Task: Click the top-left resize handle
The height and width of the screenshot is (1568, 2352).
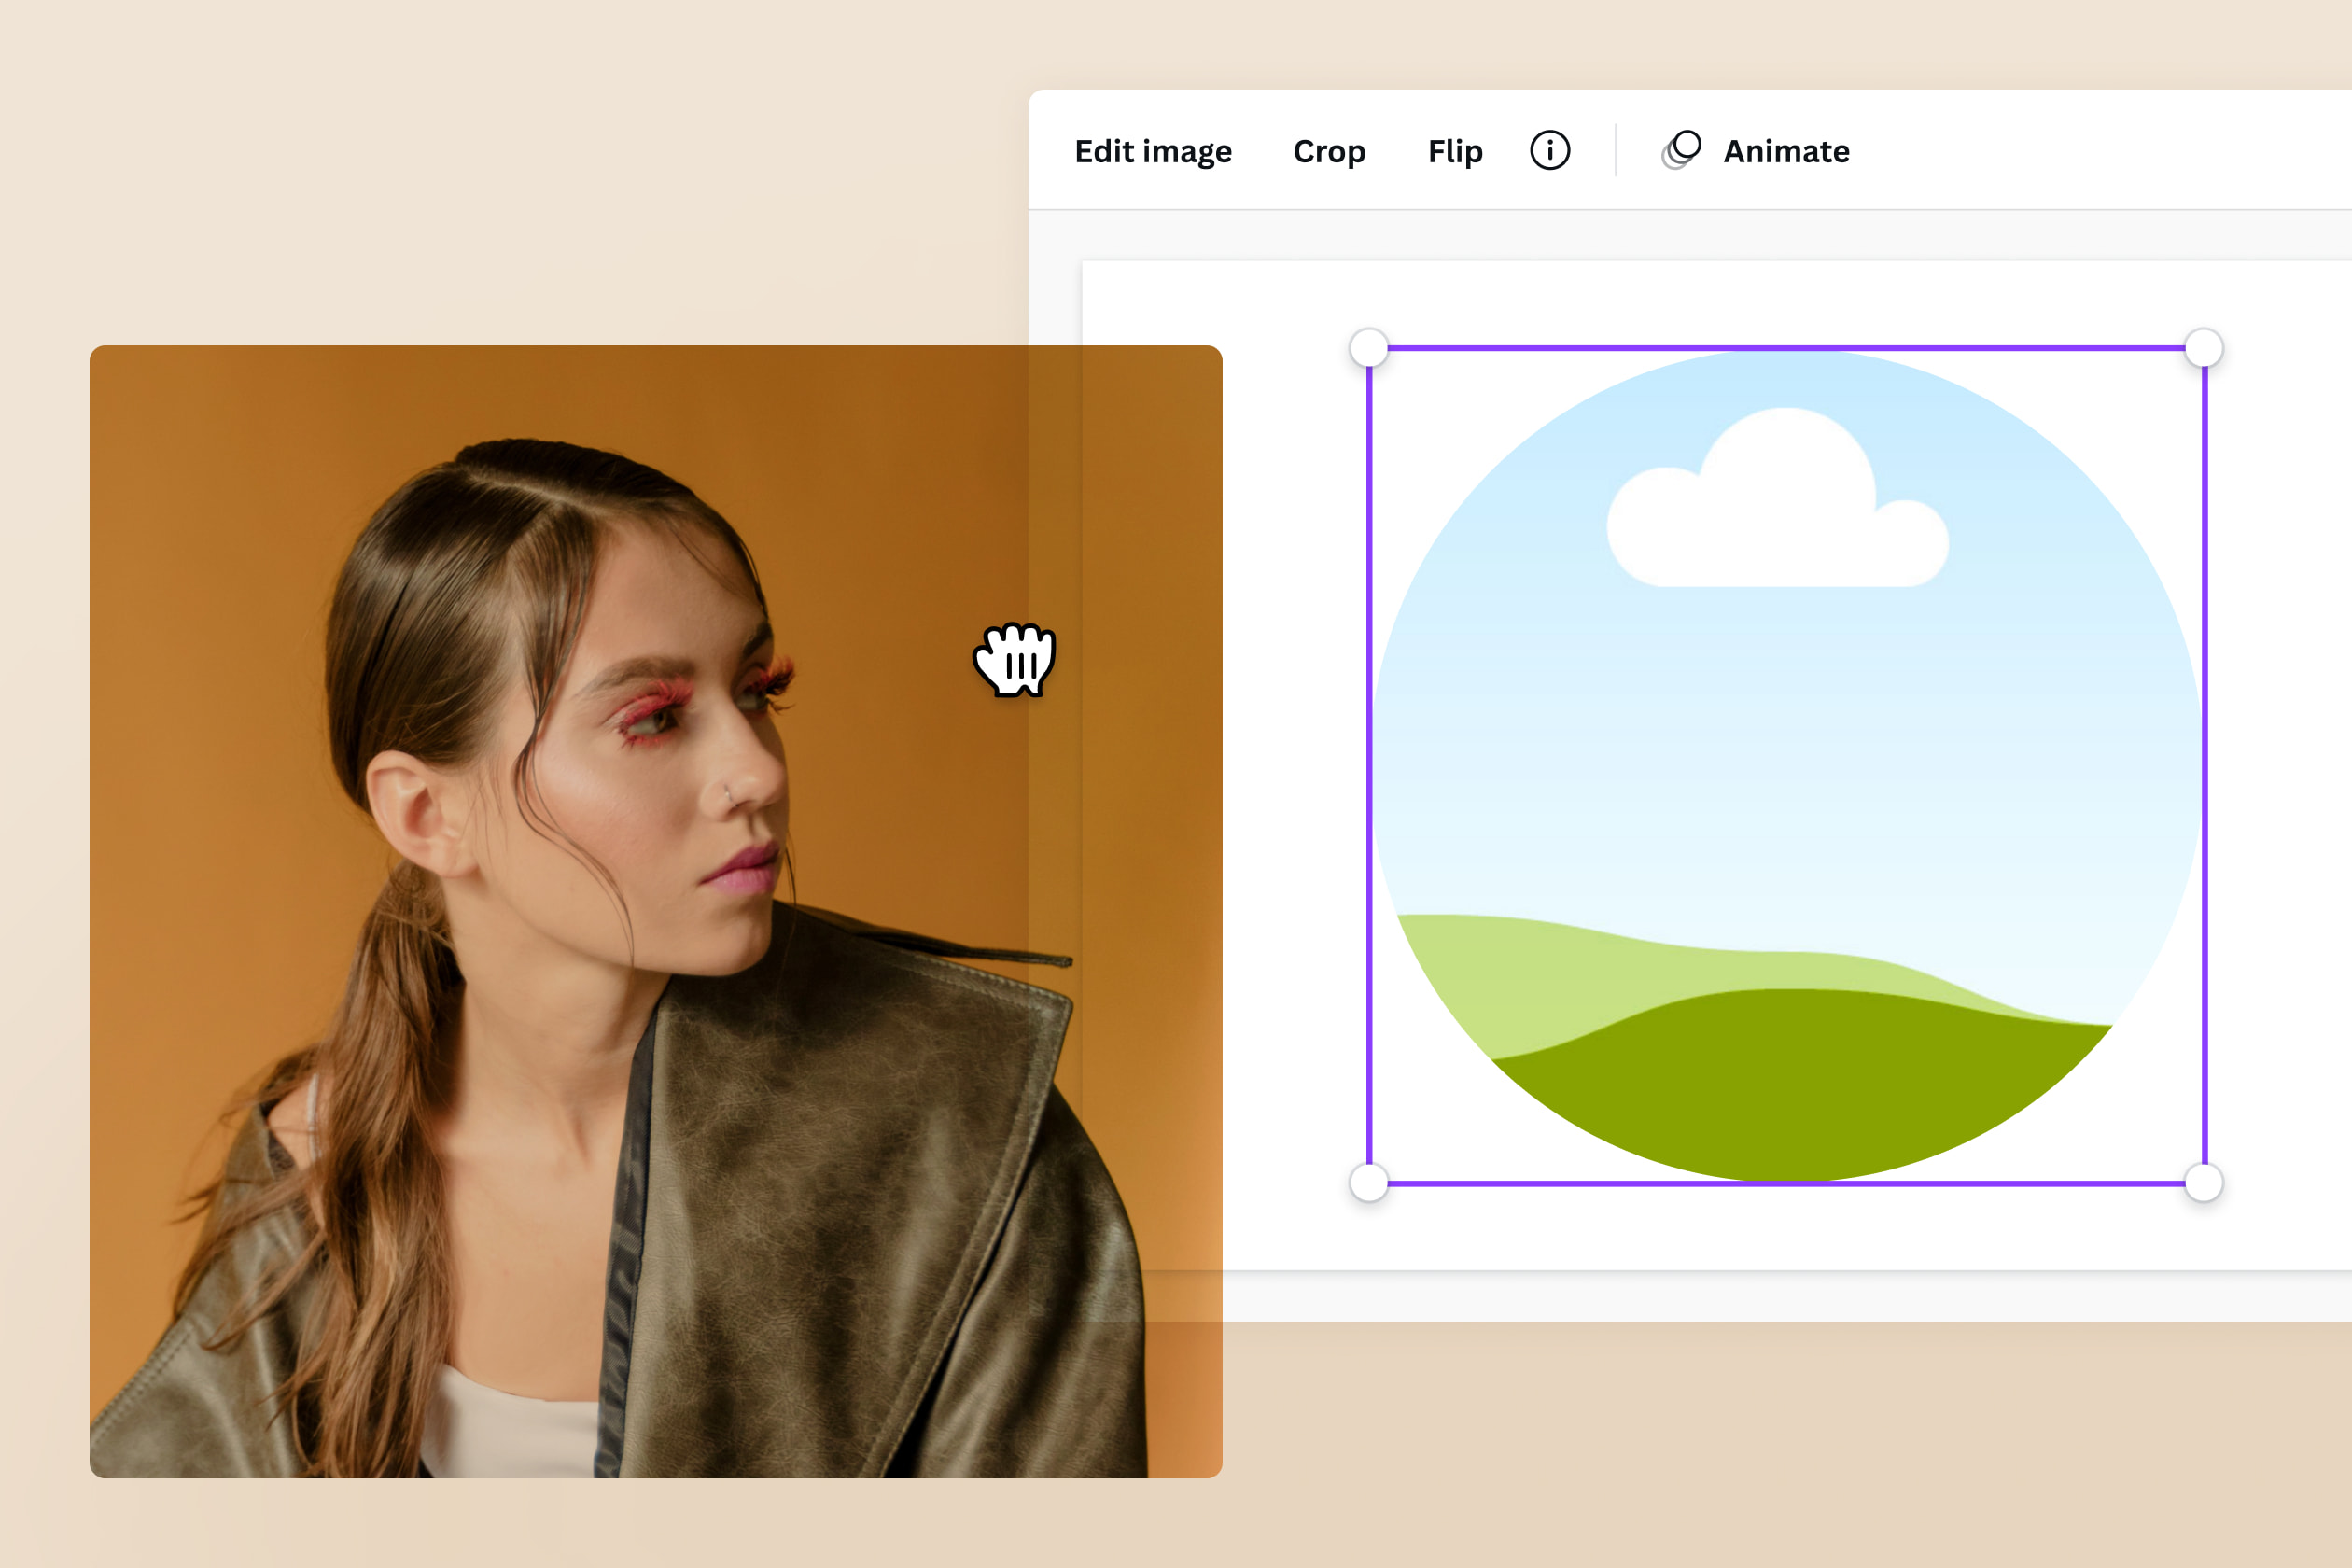Action: point(1369,348)
